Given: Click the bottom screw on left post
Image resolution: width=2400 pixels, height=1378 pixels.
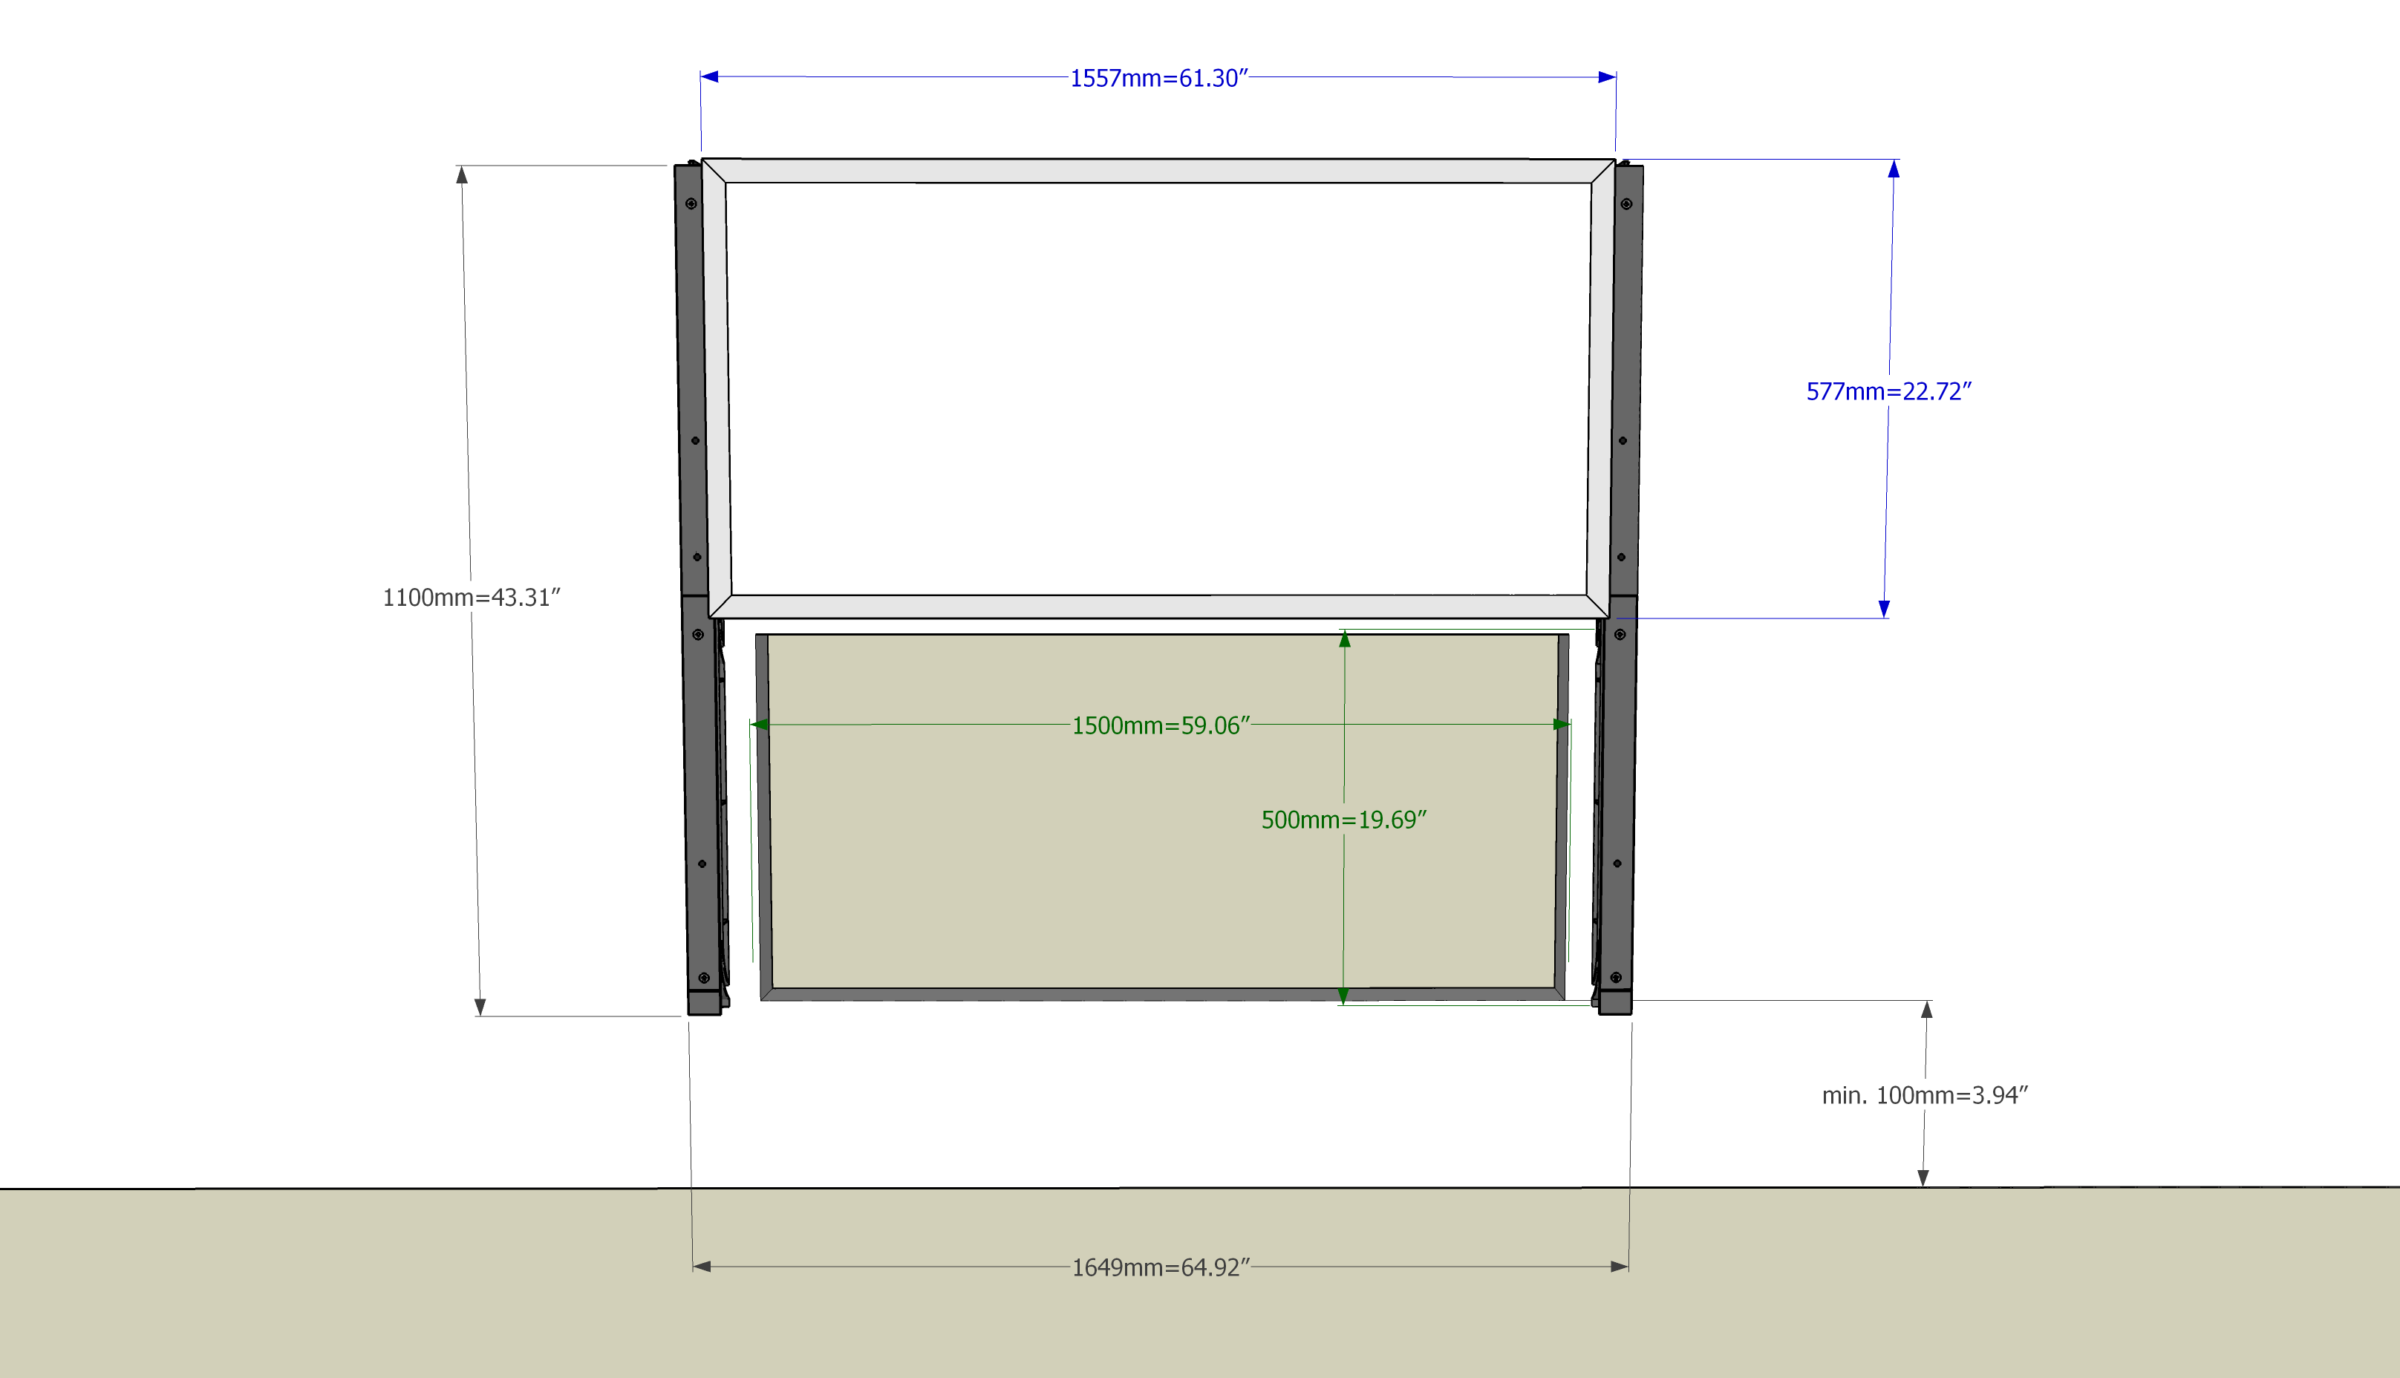Looking at the screenshot, I should (x=704, y=977).
